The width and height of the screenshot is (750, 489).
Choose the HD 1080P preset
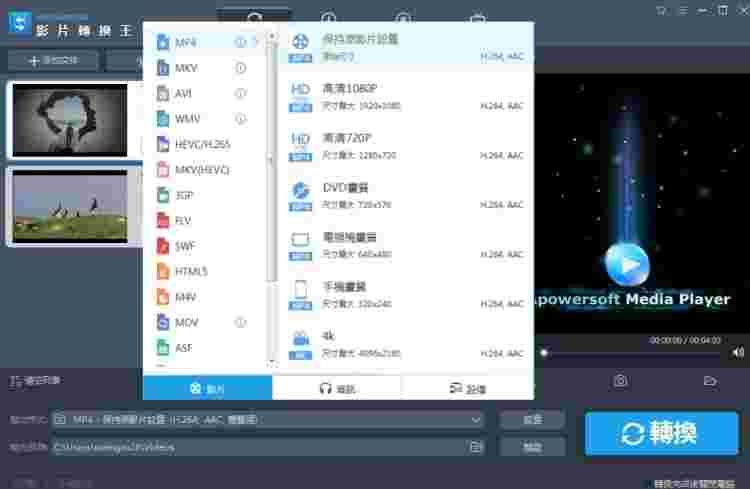407,96
